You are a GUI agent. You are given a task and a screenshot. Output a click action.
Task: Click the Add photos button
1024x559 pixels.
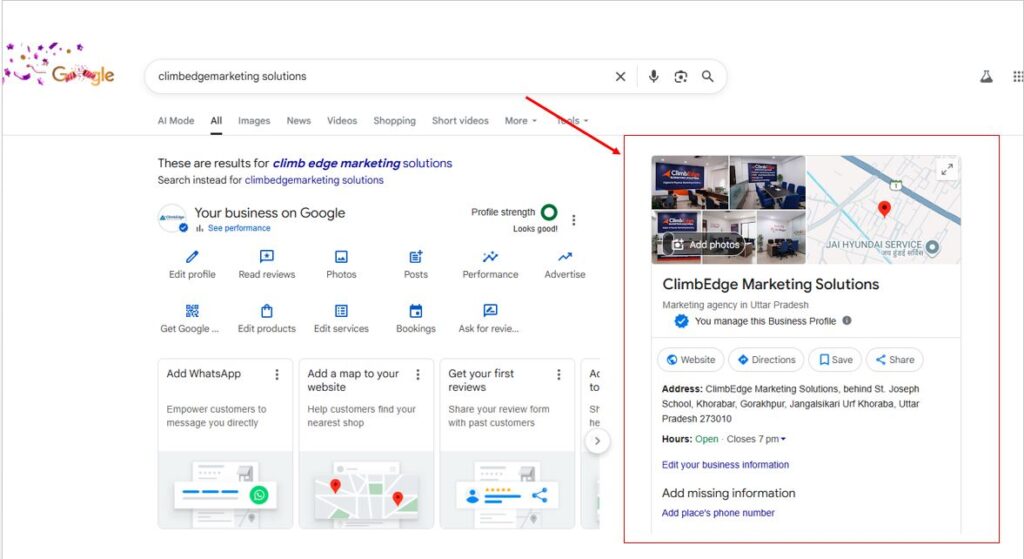point(705,244)
